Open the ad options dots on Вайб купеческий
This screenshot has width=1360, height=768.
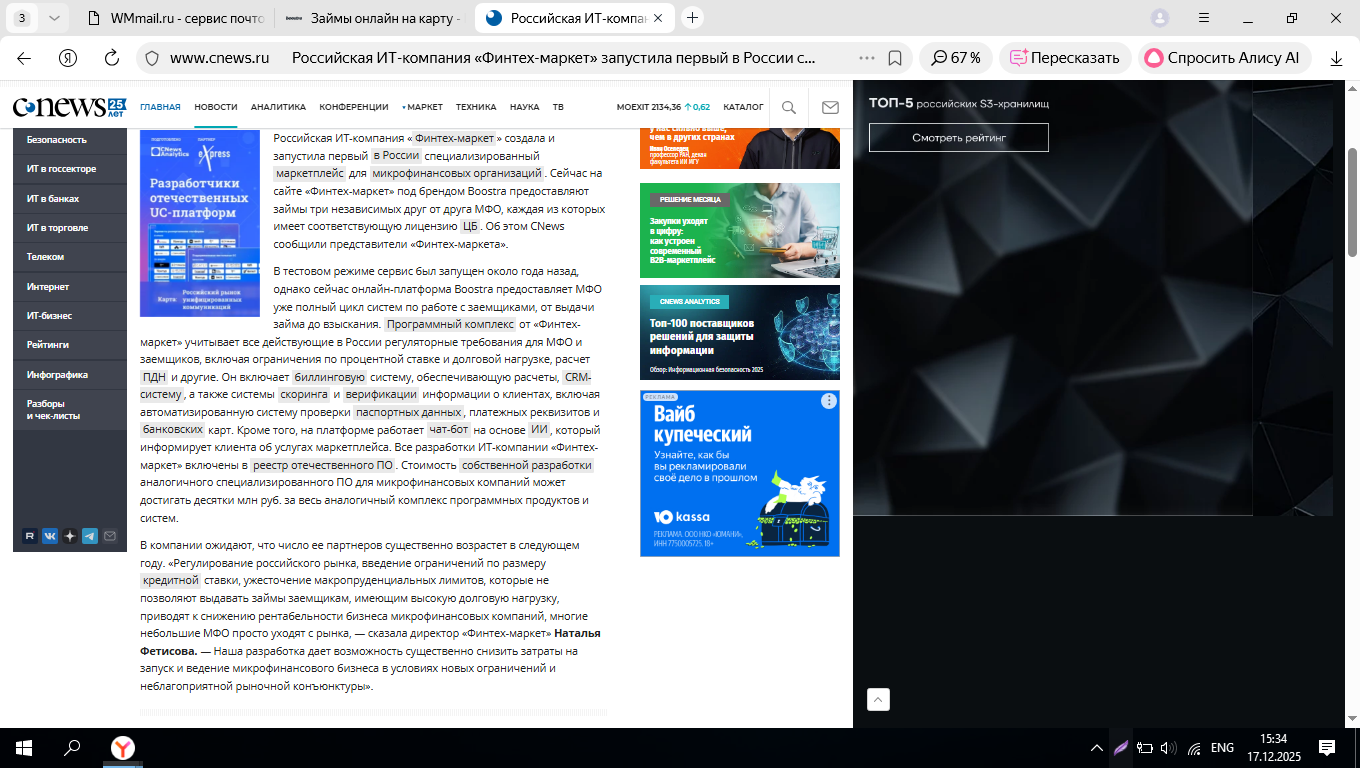(x=828, y=402)
